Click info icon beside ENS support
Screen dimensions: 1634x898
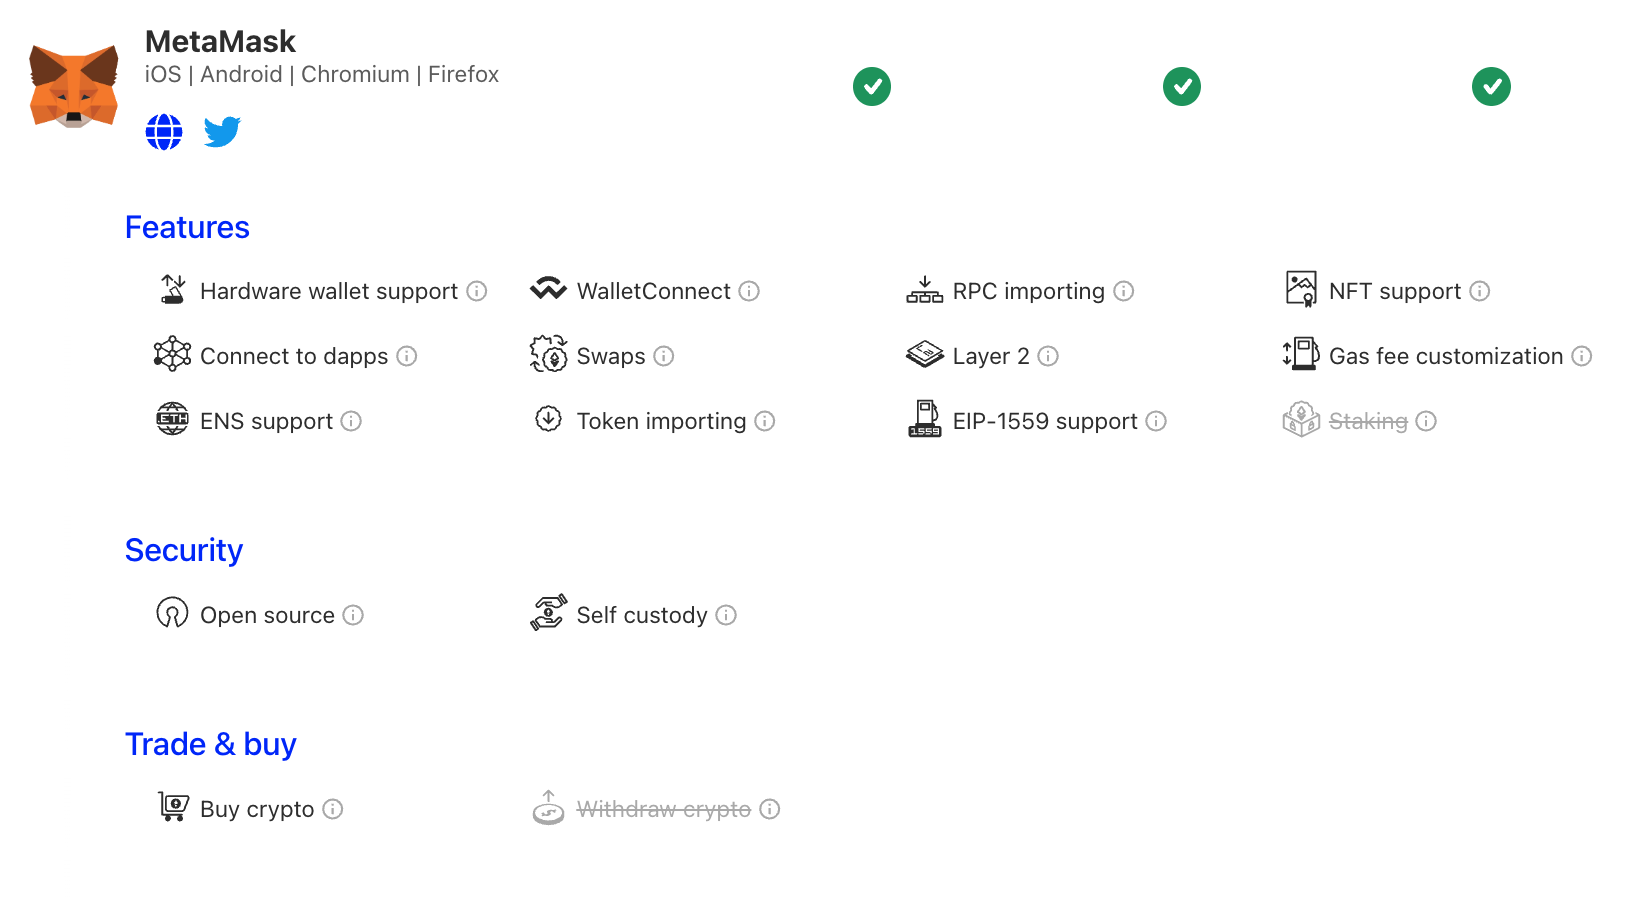351,421
